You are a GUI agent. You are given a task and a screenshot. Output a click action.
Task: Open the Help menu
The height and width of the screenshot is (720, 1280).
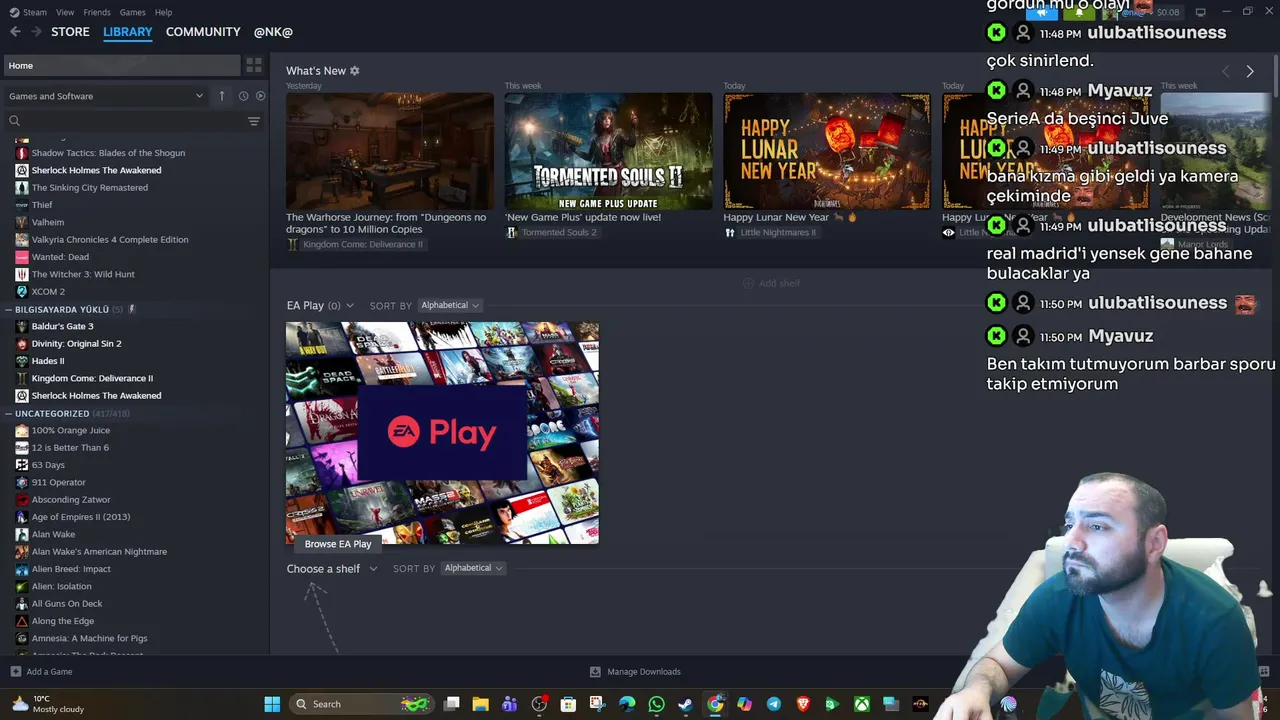(x=163, y=12)
